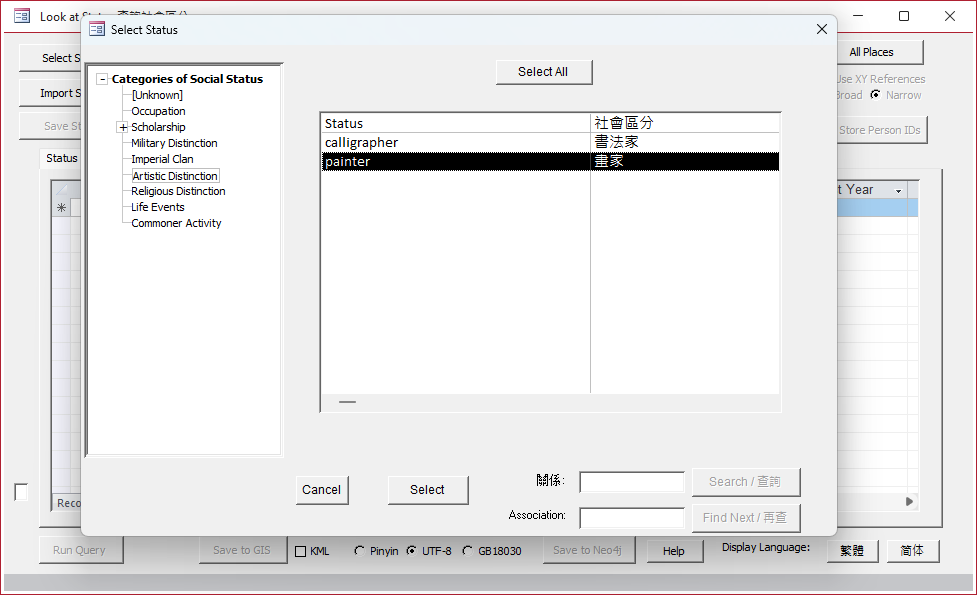The image size is (977, 595).
Task: Click the Select All button
Action: 543,72
